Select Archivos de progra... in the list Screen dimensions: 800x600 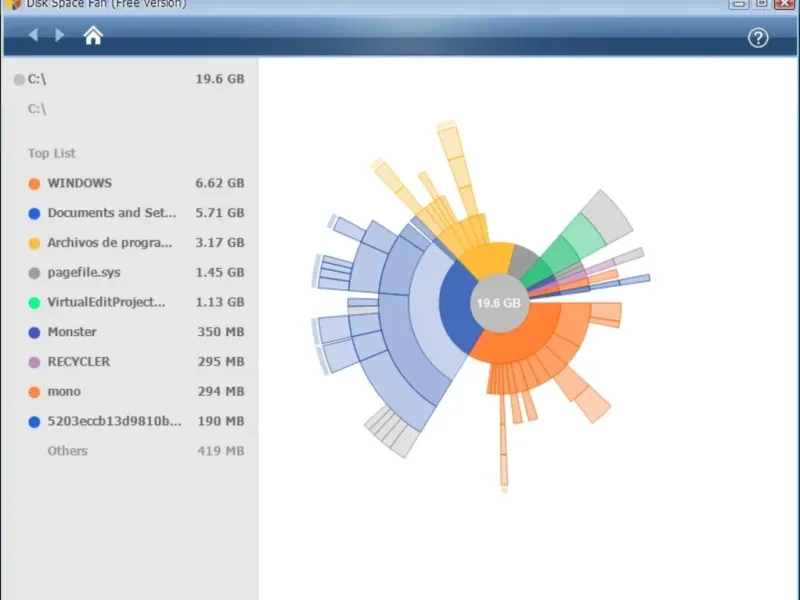coord(110,243)
